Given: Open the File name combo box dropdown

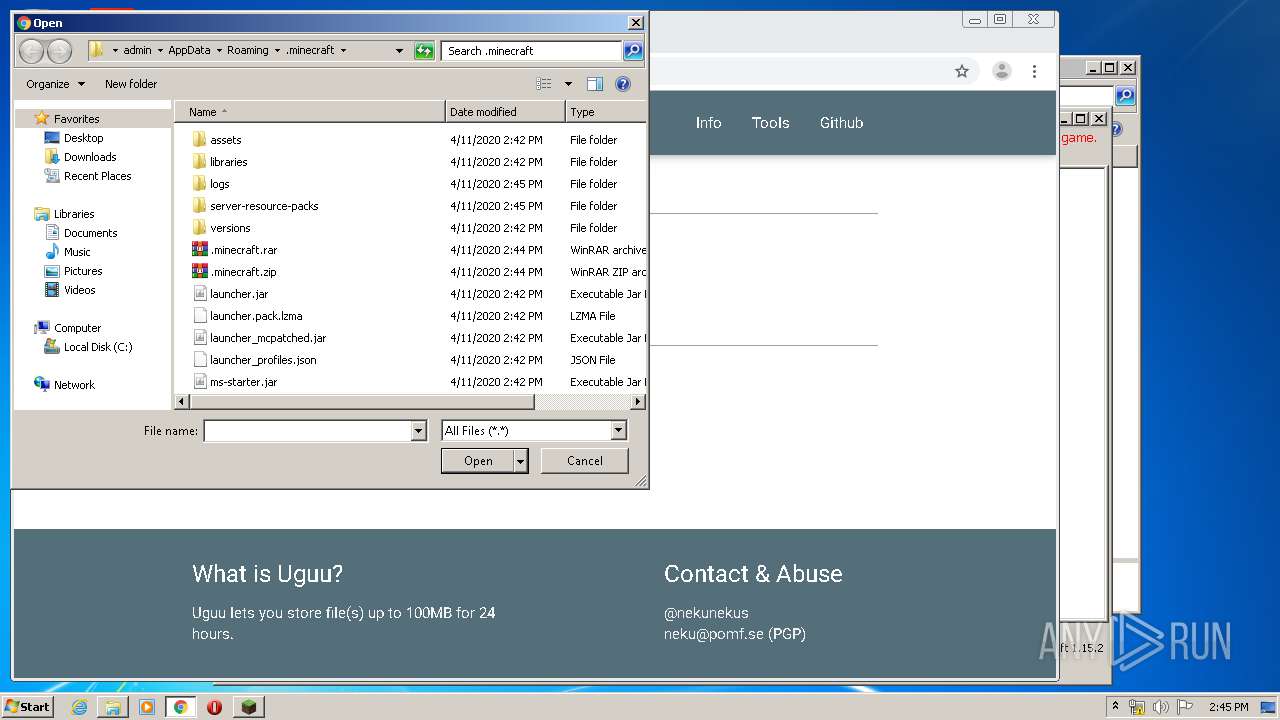Looking at the screenshot, I should click(419, 431).
